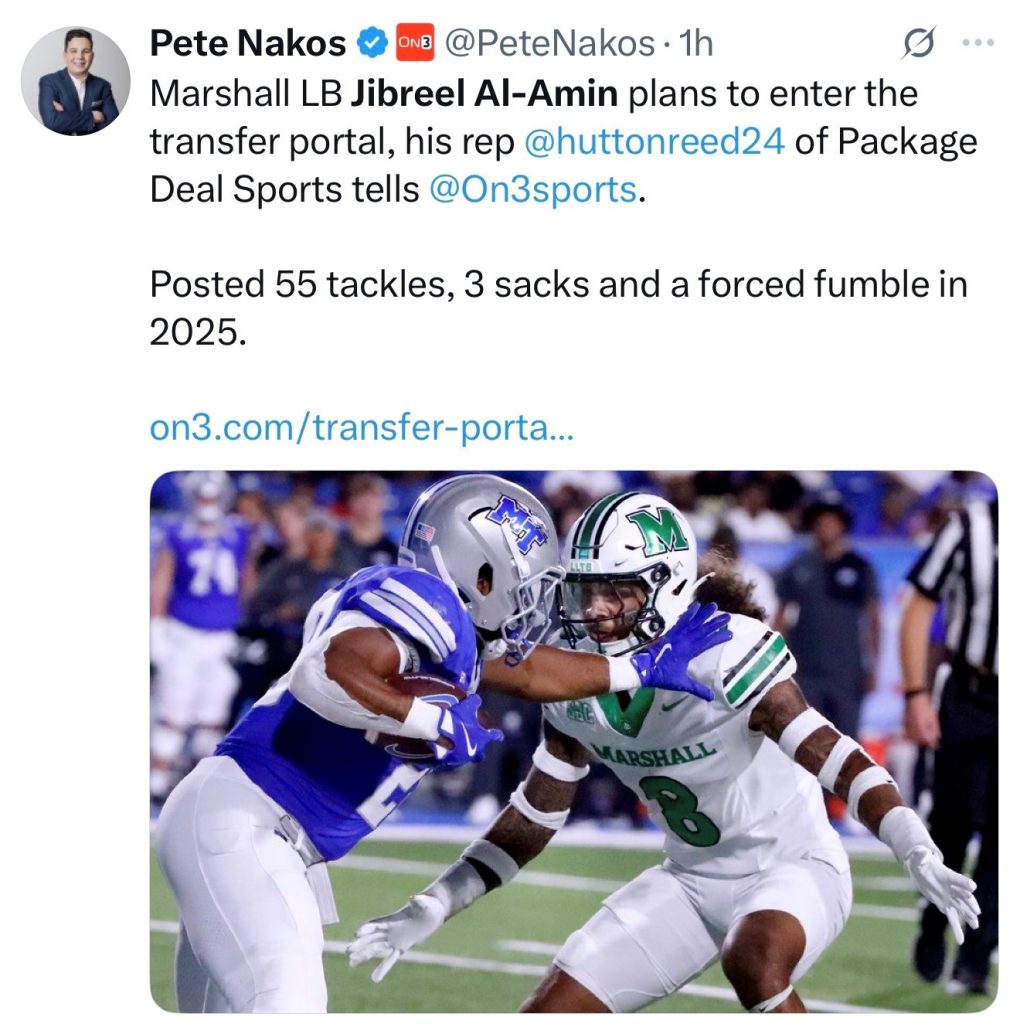Open Grok explain icon on post
This screenshot has width=1020, height=1024.
(x=918, y=44)
